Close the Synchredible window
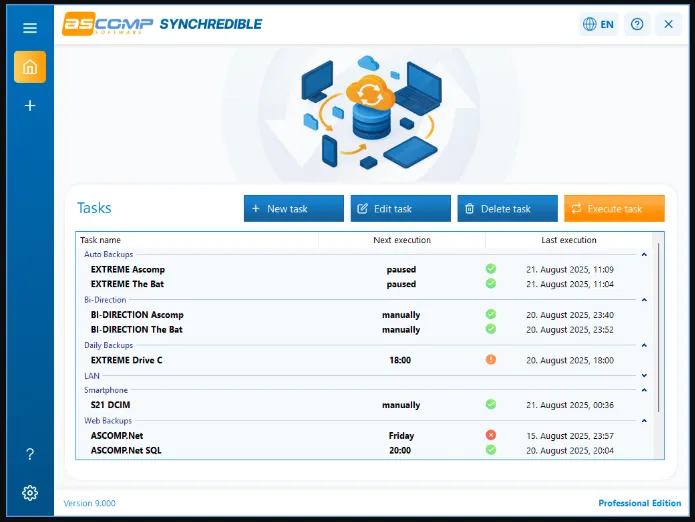Viewport: 695px width, 522px height. click(668, 24)
